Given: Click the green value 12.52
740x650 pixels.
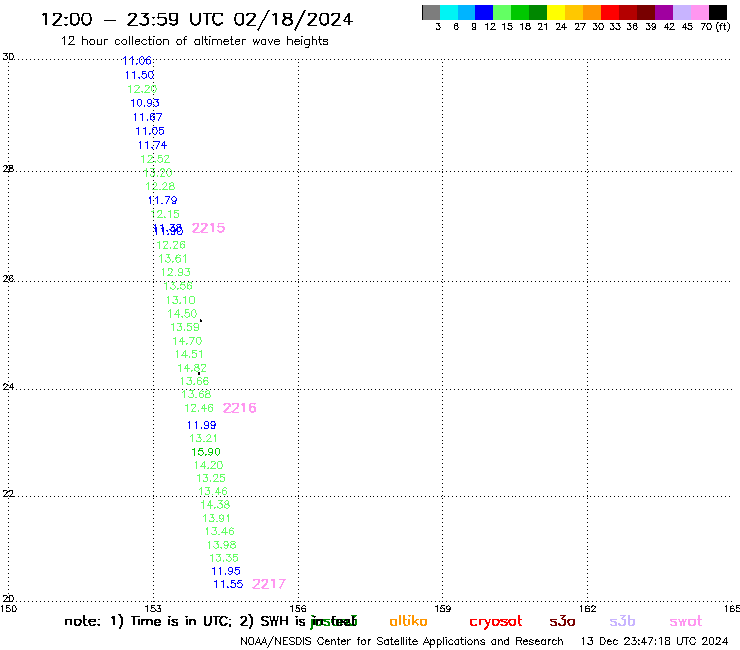Looking at the screenshot, I should (x=155, y=159).
